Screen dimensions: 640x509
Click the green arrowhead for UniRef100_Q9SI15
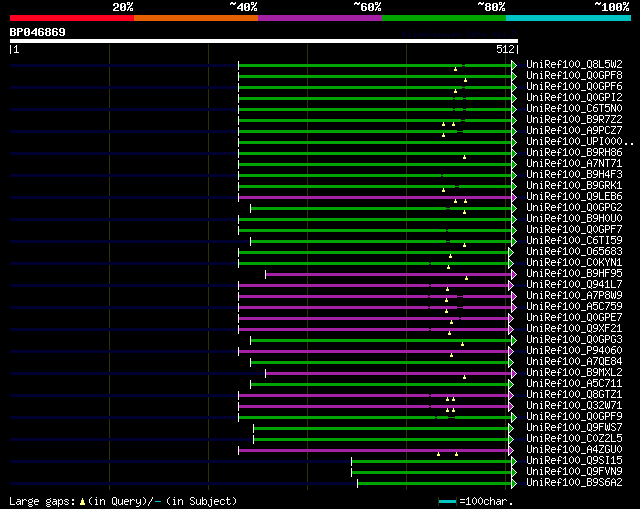(x=514, y=461)
